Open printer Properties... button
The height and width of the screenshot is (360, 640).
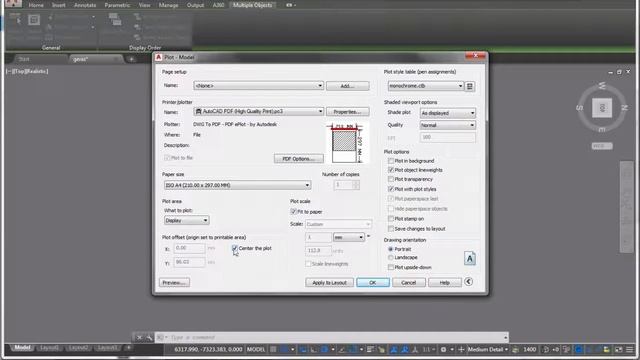(x=348, y=112)
